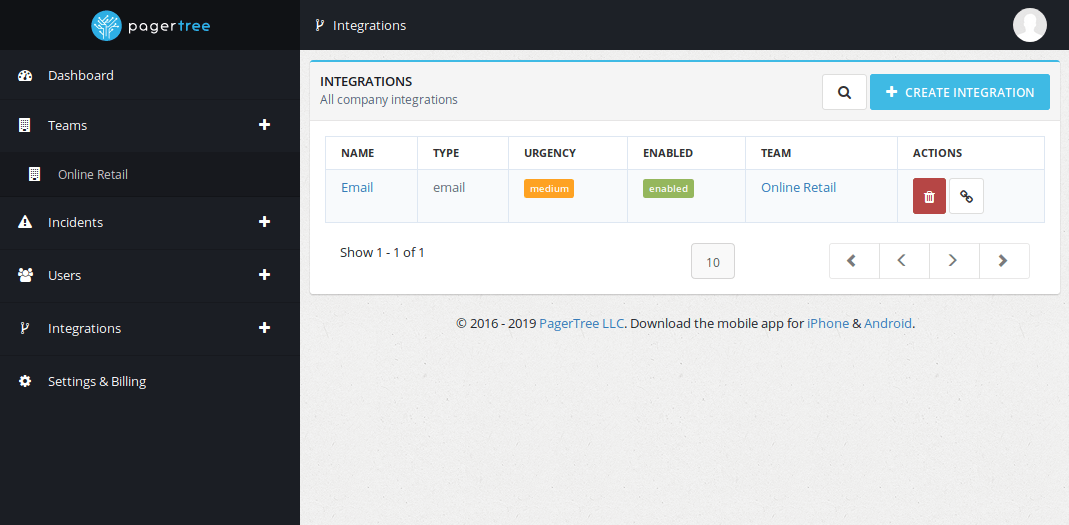Open the page size 10 selector
The image size is (1069, 525).
tap(712, 262)
